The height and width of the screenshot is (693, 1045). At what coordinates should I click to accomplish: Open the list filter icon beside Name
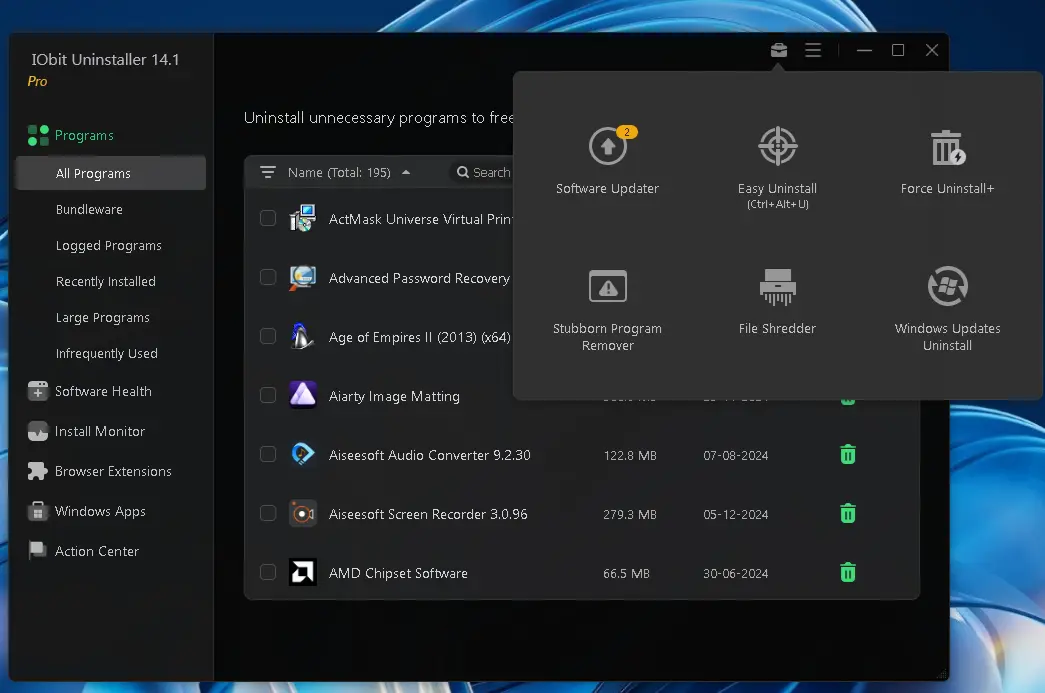[267, 172]
